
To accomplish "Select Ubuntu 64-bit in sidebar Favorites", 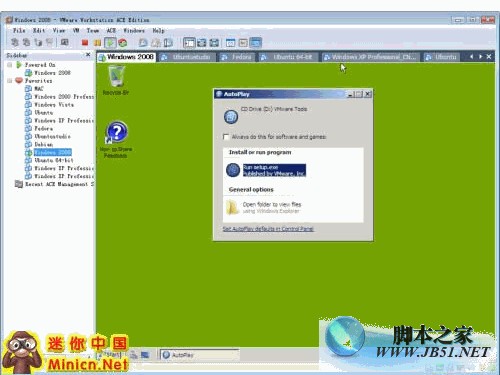I will point(54,161).
